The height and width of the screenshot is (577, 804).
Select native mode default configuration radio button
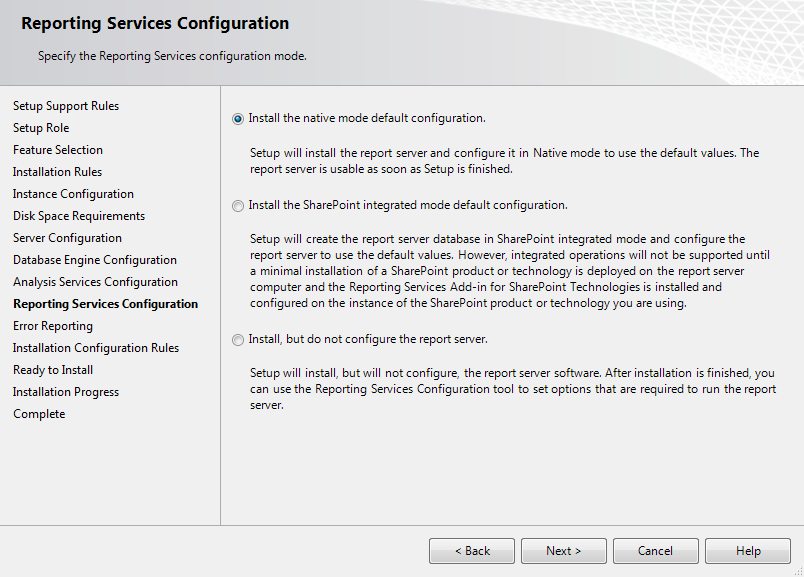click(238, 119)
